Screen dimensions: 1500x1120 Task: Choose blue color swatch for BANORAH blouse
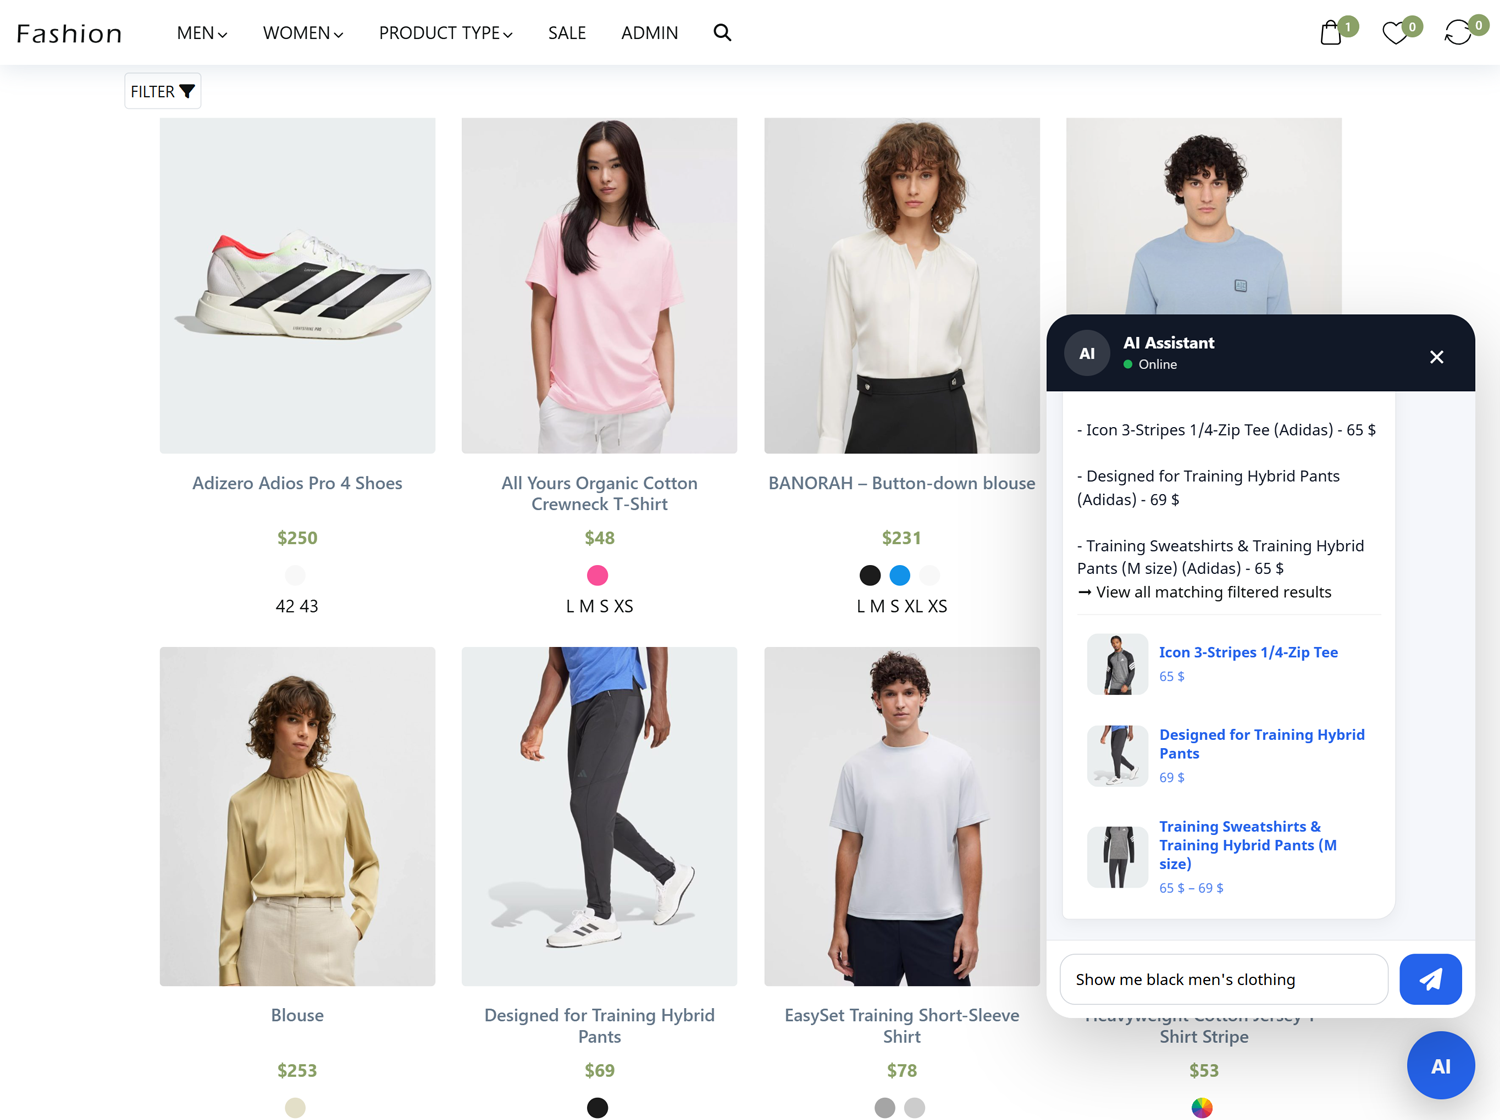[x=900, y=575]
